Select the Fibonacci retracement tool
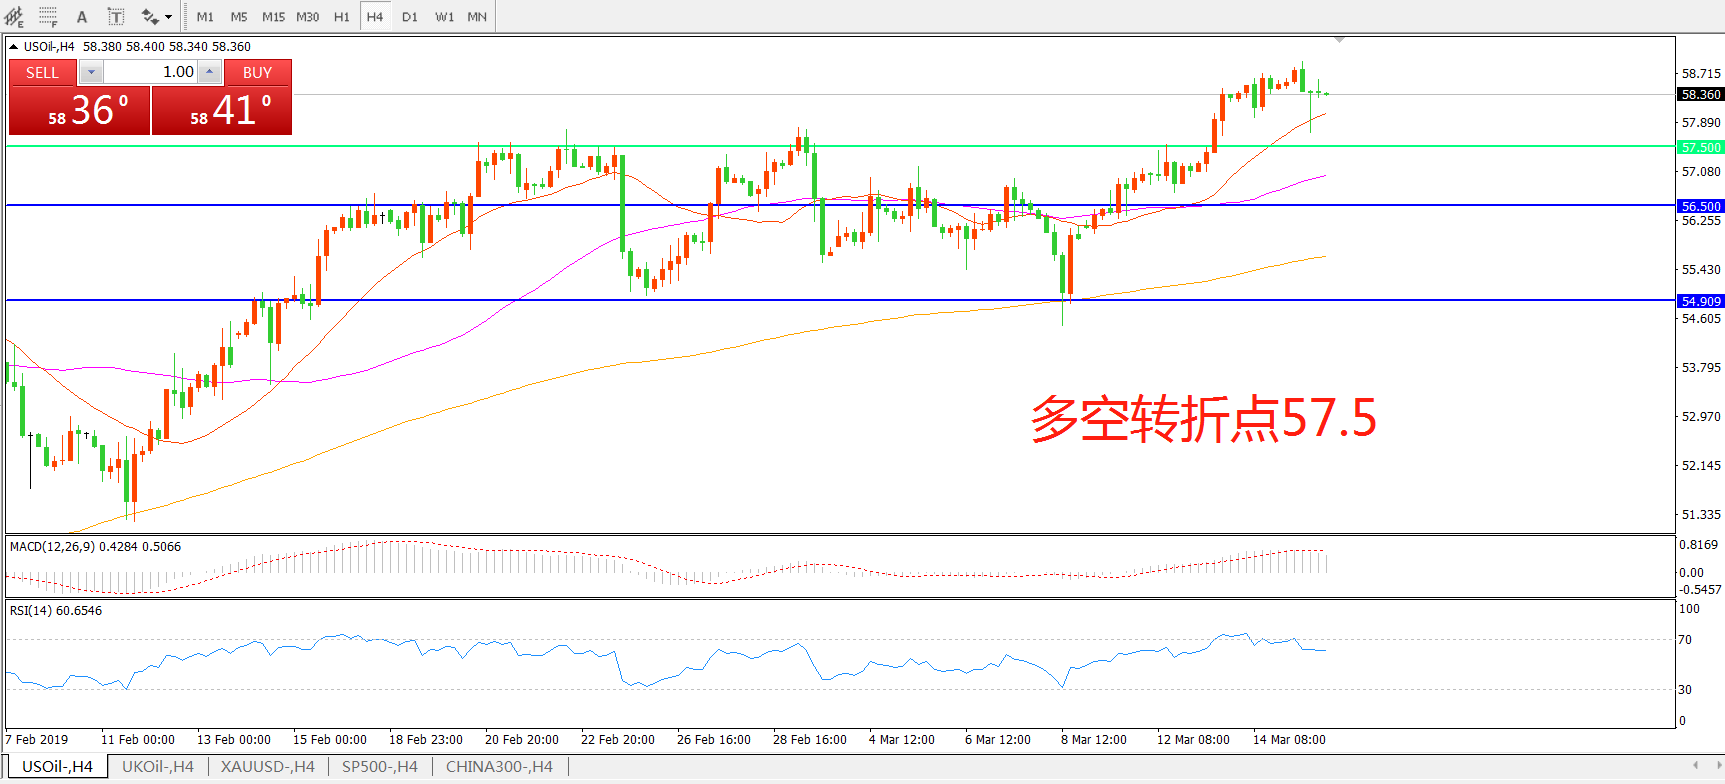The width and height of the screenshot is (1725, 784). tap(47, 16)
